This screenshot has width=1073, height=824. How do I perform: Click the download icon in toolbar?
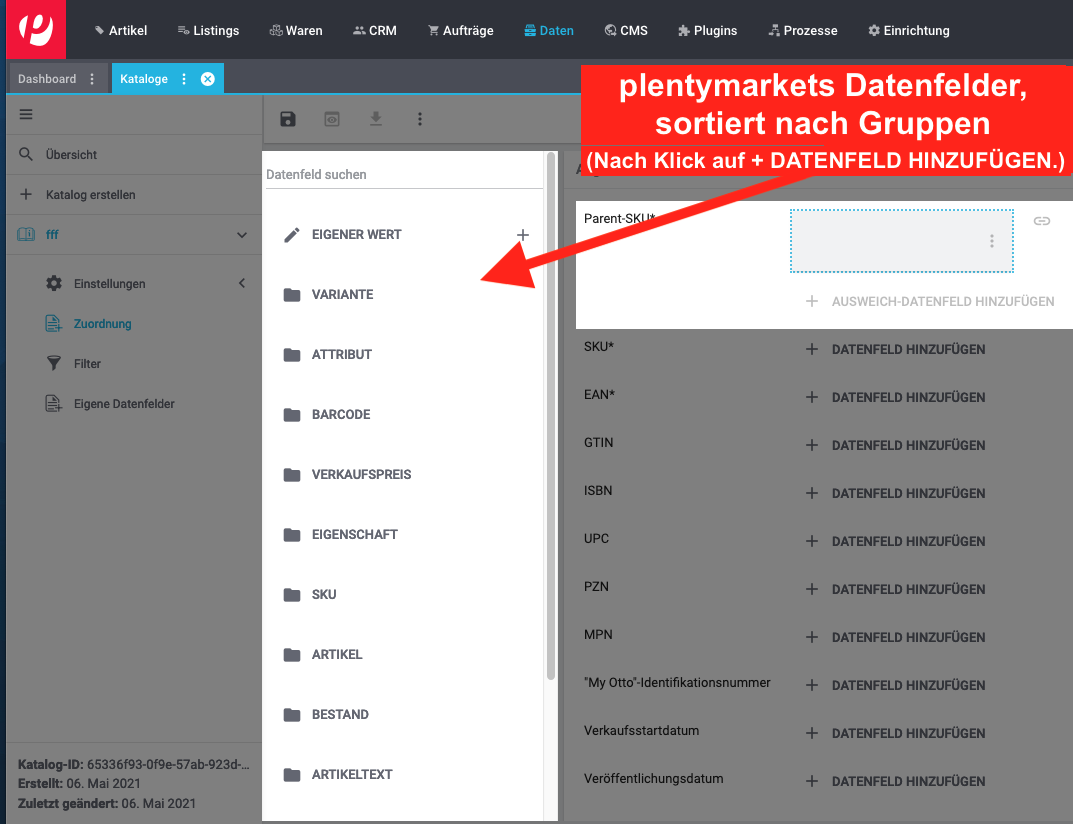376,119
